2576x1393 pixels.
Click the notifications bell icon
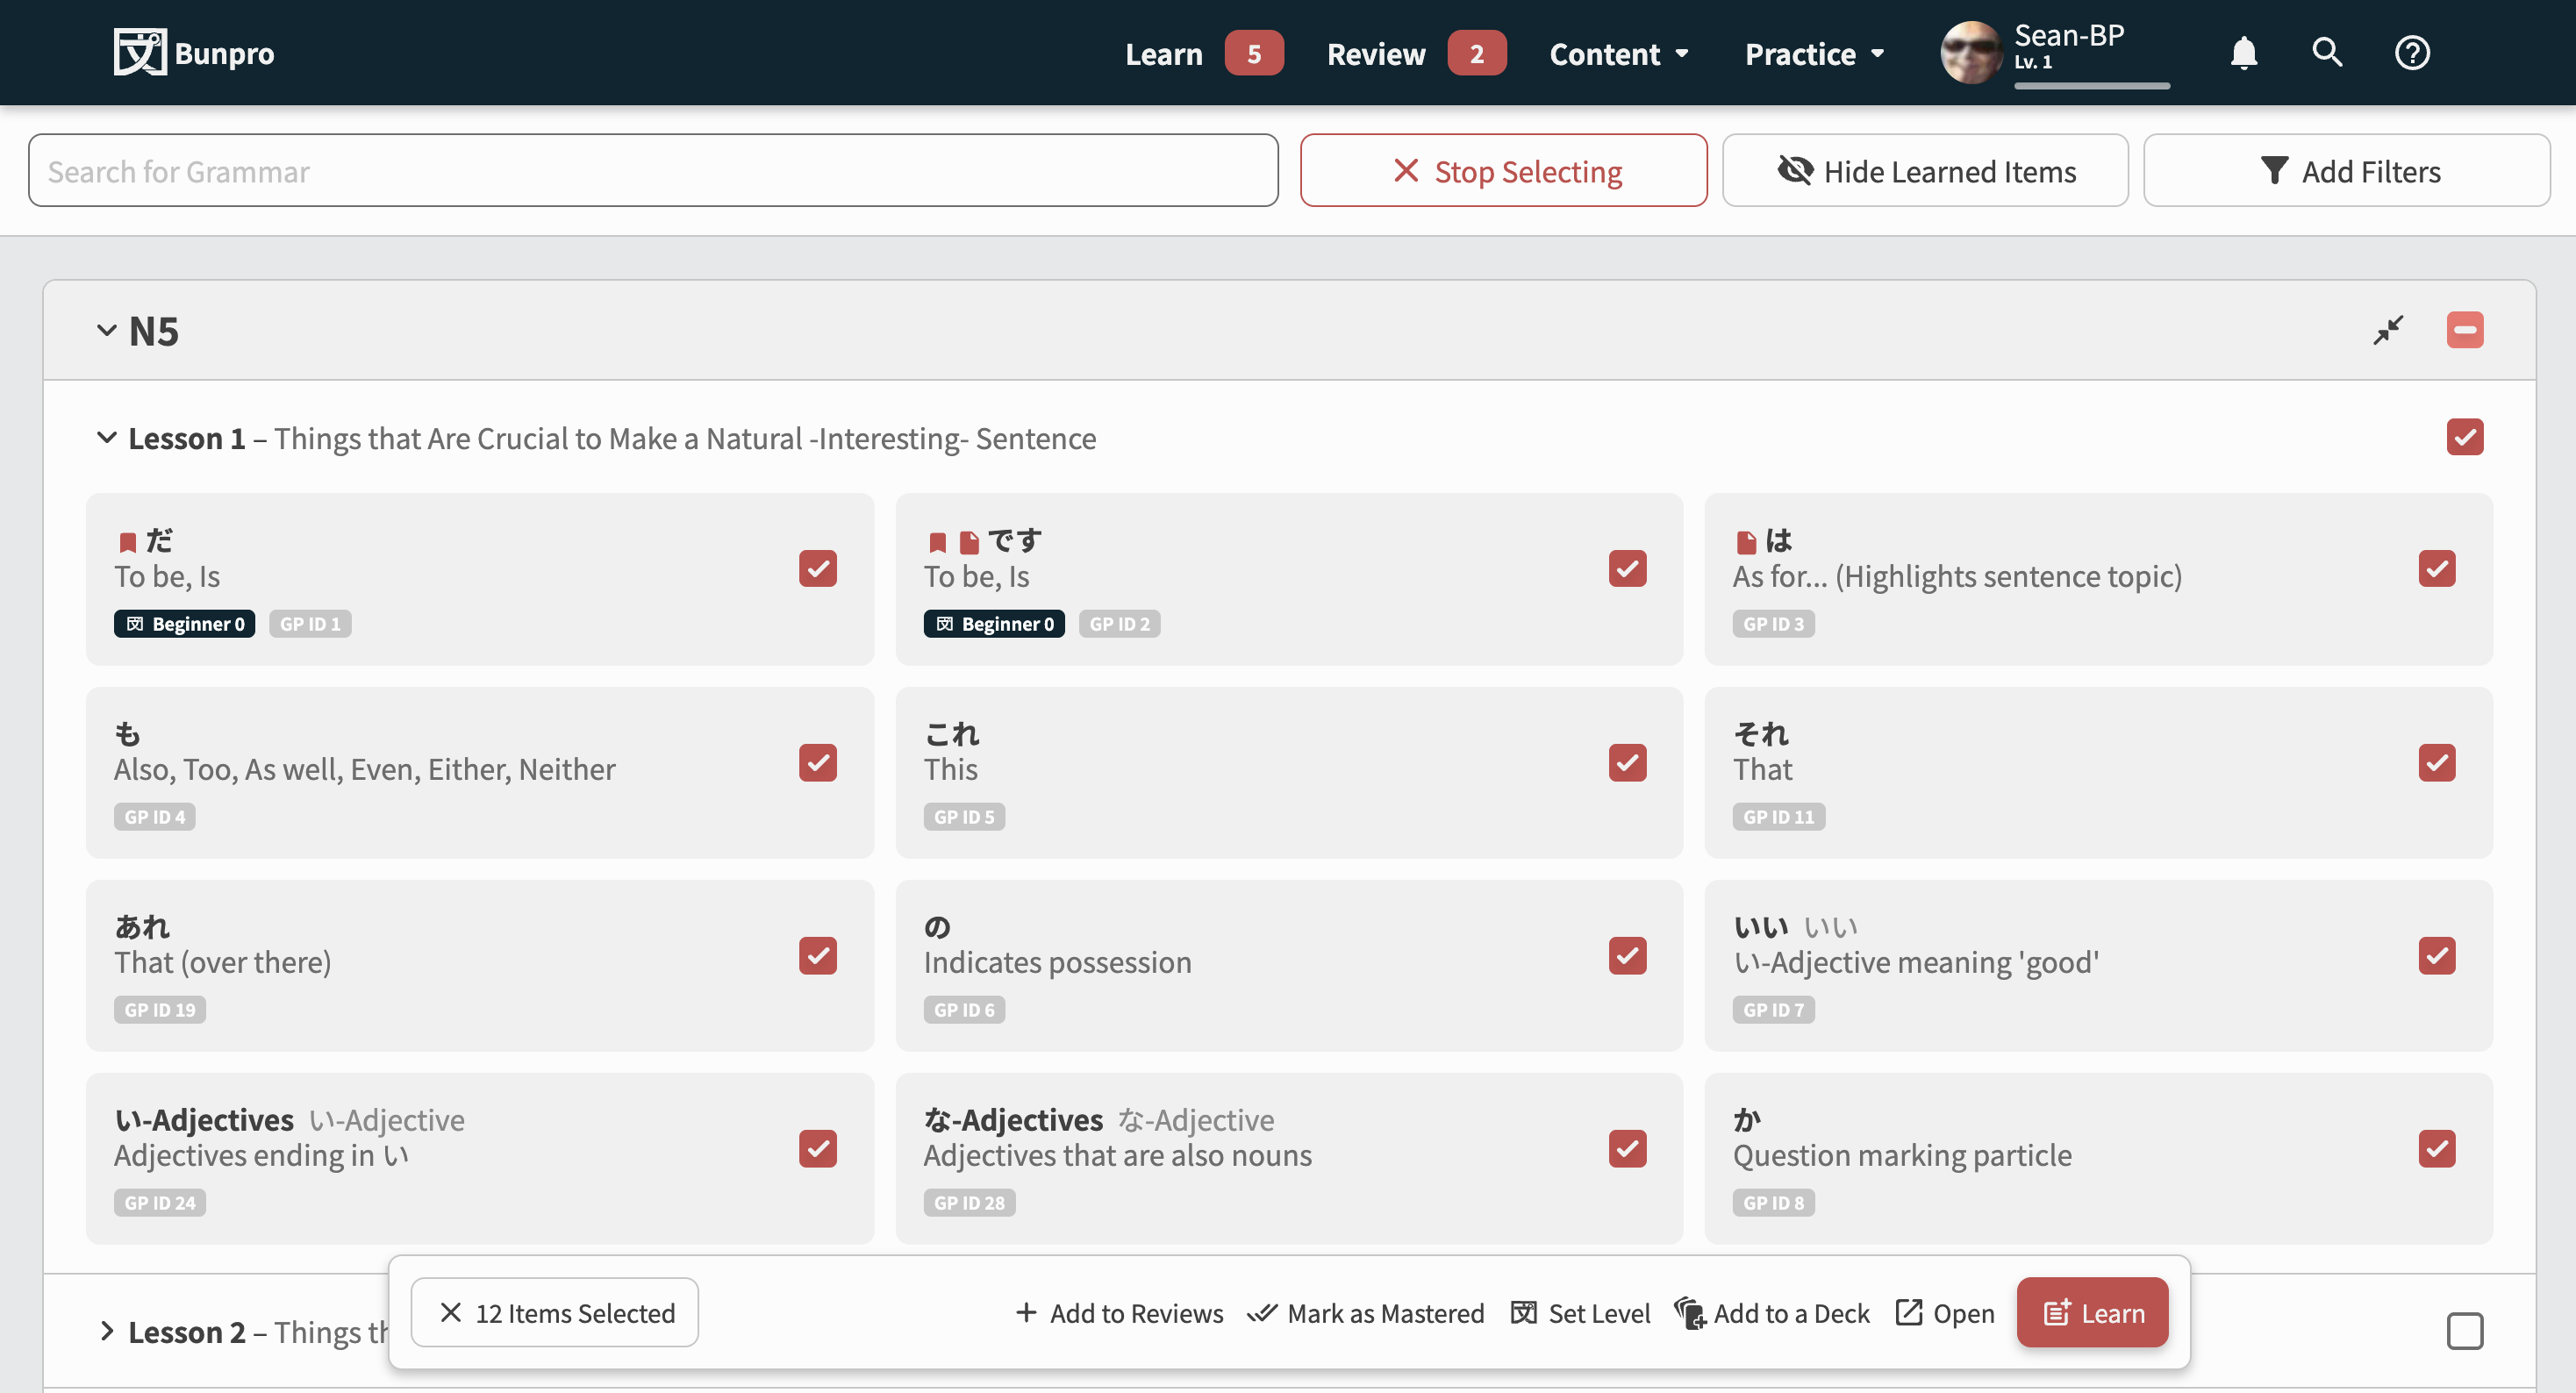pyautogui.click(x=2244, y=53)
